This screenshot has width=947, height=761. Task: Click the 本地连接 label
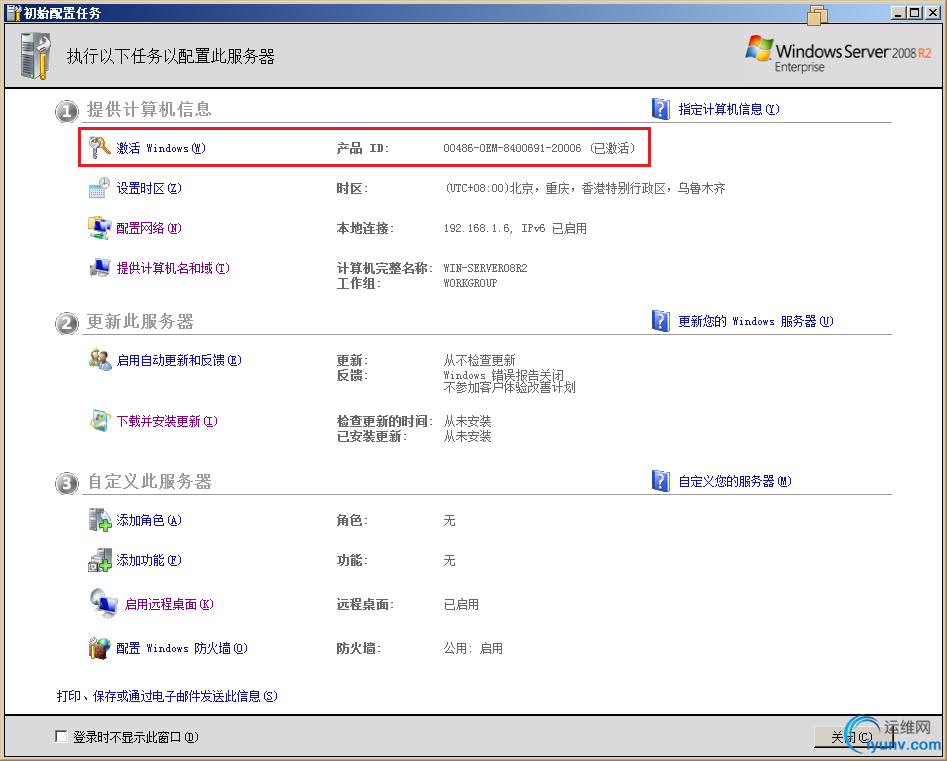(x=365, y=228)
